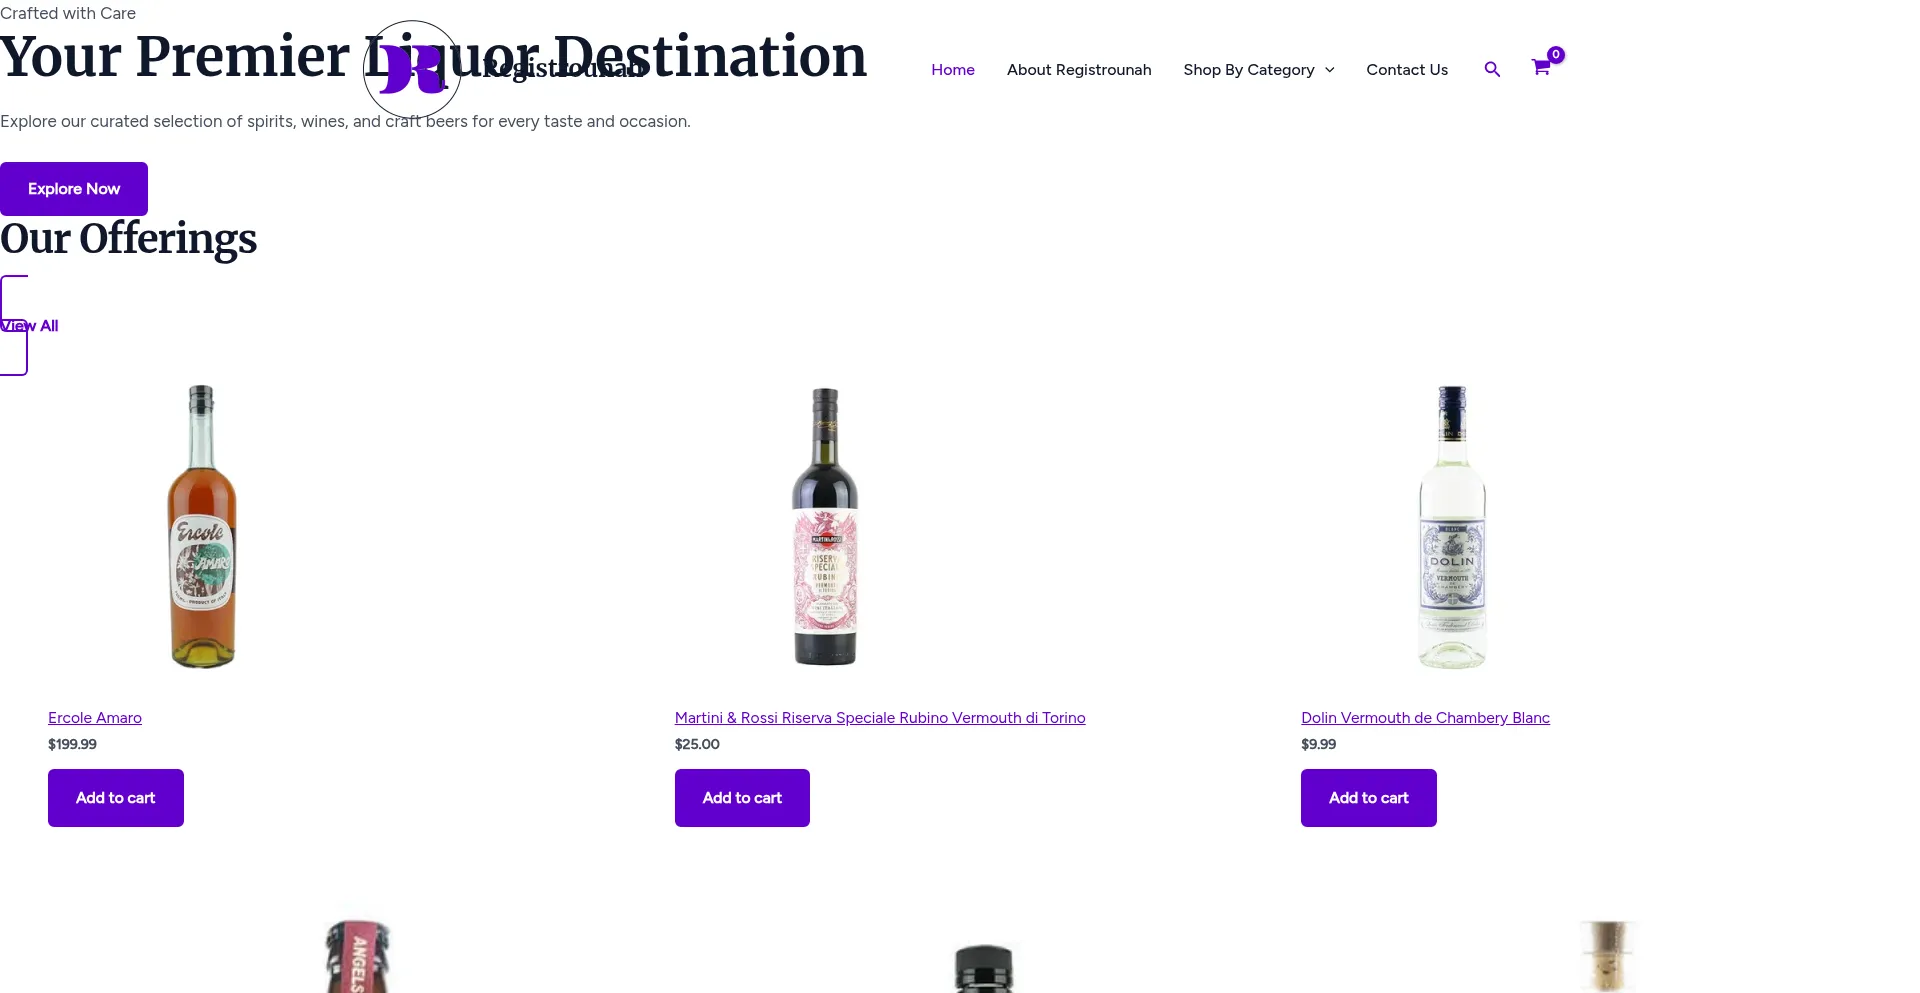Follow the View All link
Image resolution: width=1920 pixels, height=993 pixels.
[29, 326]
